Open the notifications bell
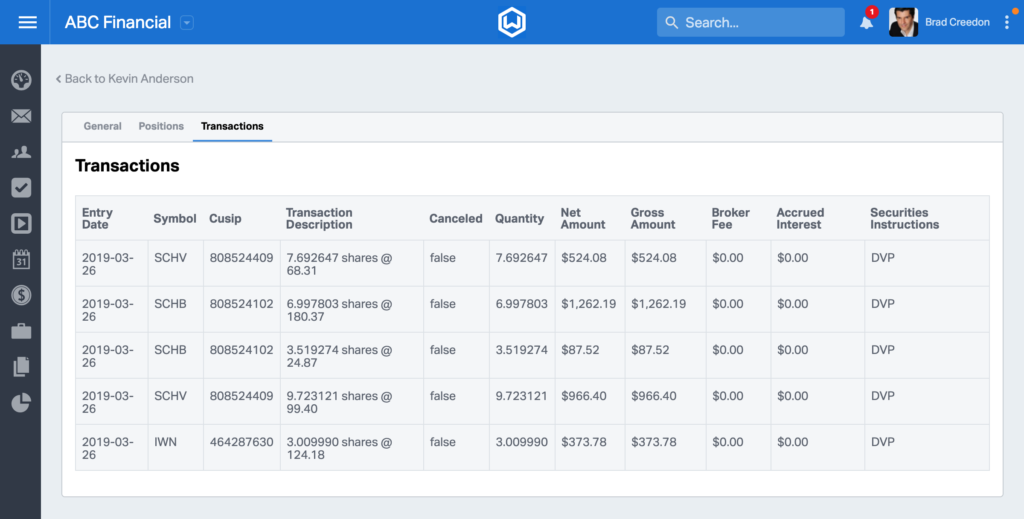1024x519 pixels. pyautogui.click(x=867, y=23)
